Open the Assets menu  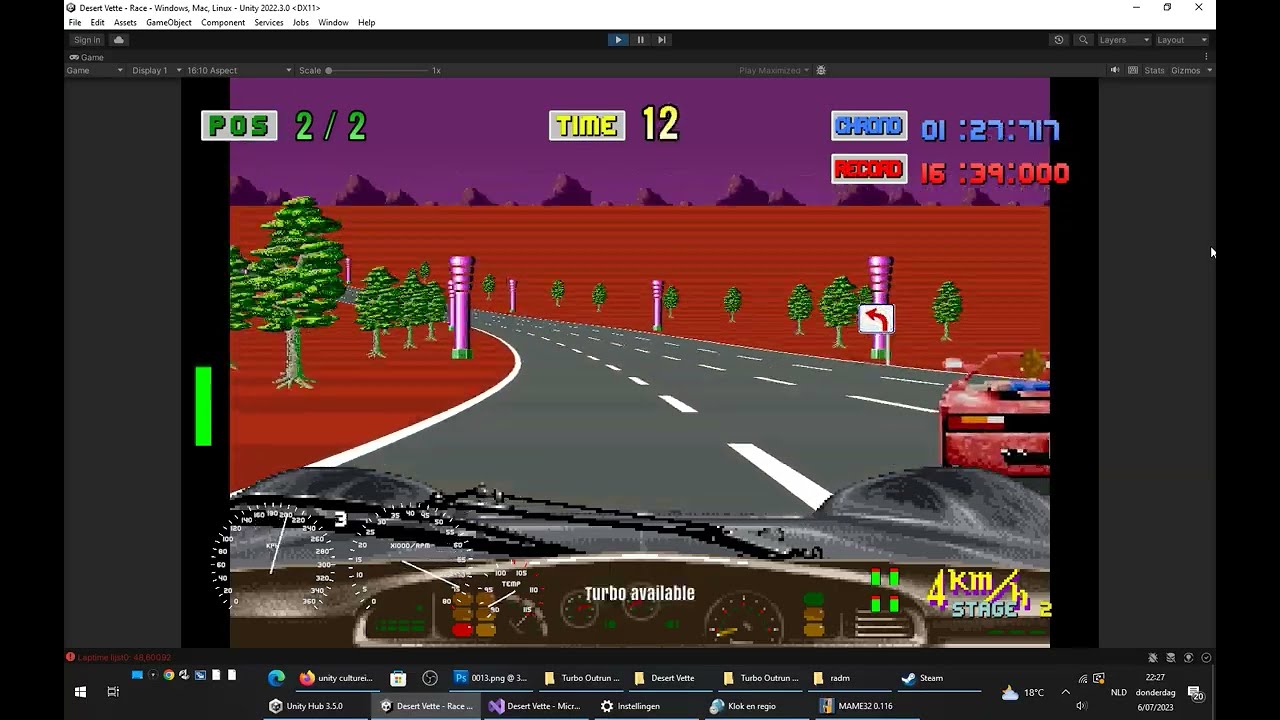click(125, 22)
